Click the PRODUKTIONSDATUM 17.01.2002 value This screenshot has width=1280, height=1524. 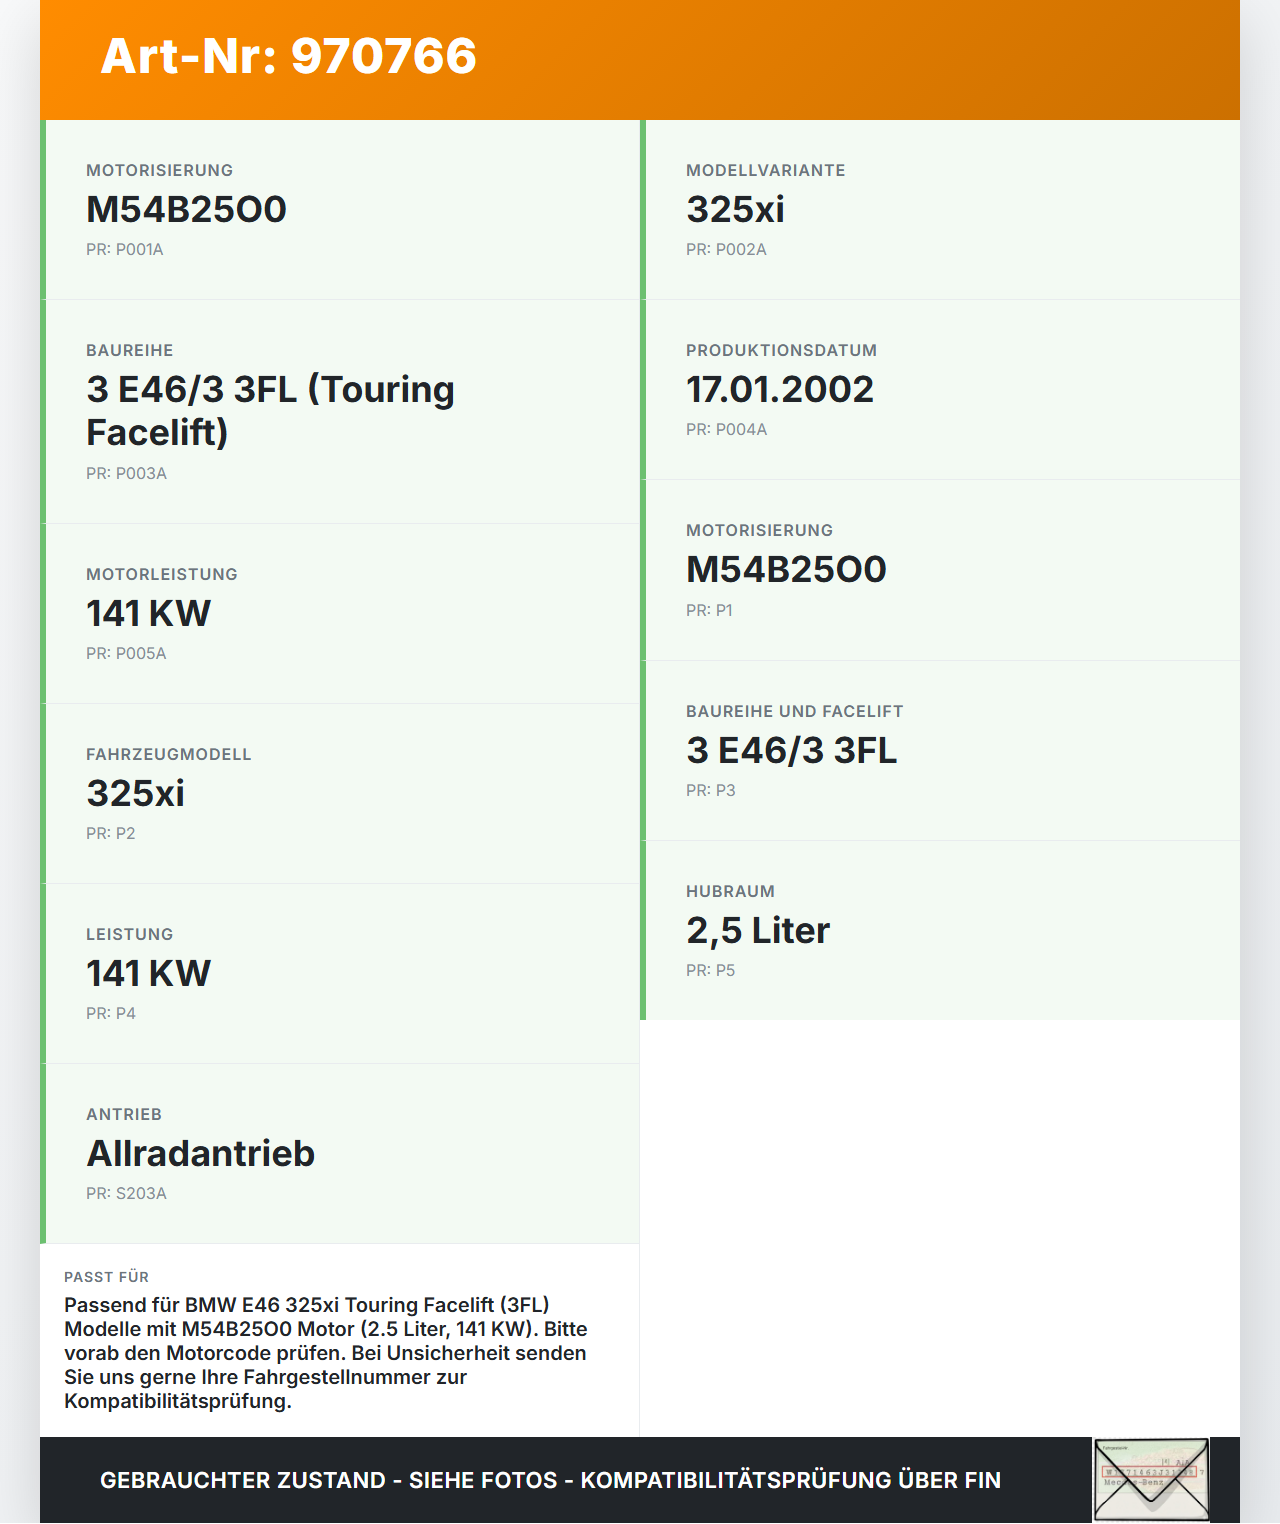click(x=779, y=389)
